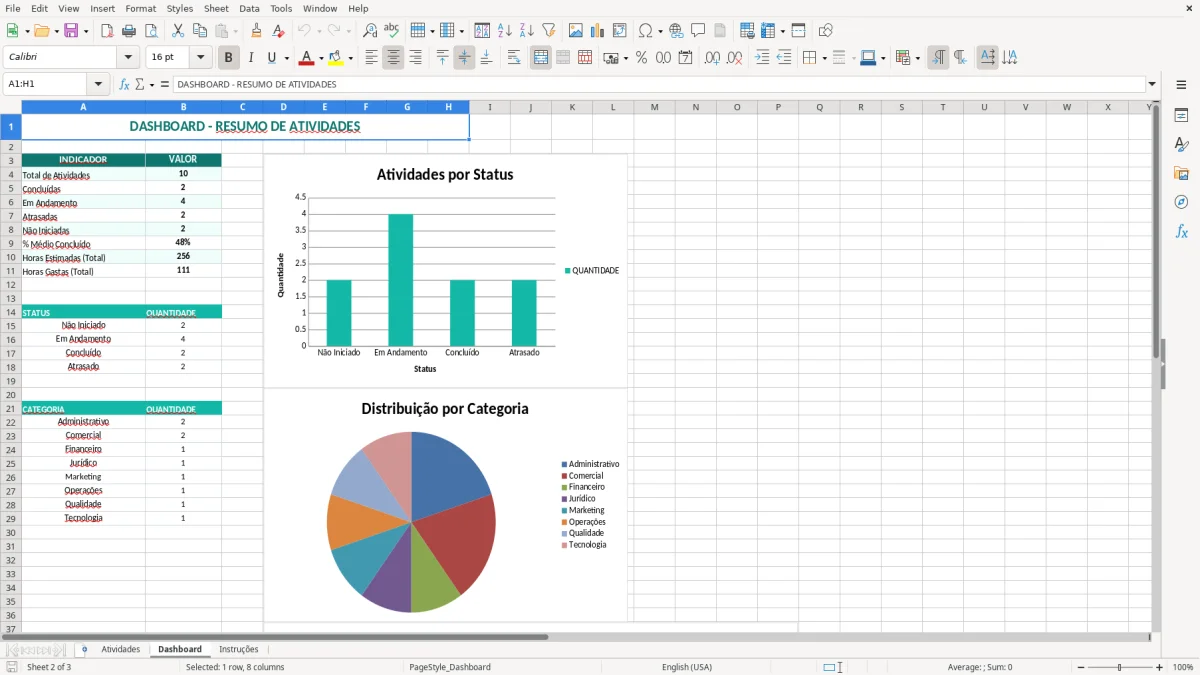Click the 100% zoom level indicator
The image size is (1200, 675).
point(1183,667)
